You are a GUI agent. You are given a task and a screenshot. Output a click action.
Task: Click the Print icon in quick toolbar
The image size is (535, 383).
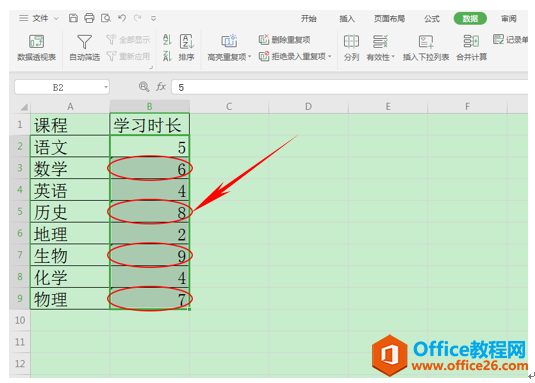click(89, 18)
